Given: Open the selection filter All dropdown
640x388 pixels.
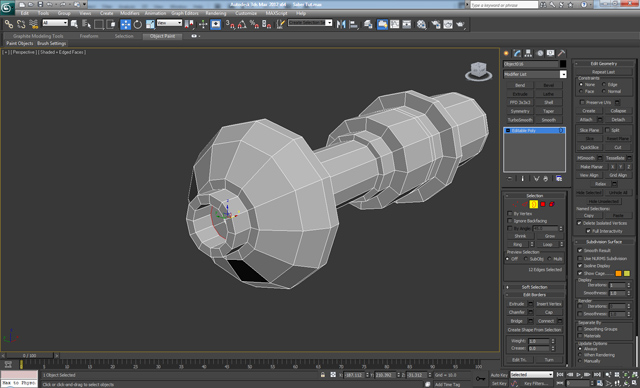Looking at the screenshot, I should (x=55, y=23).
